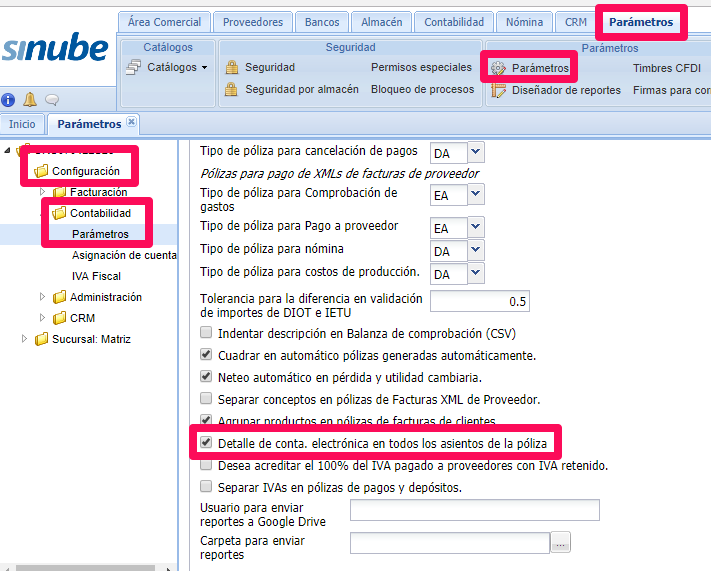
Task: Click the Diseñador de reportes pencil icon
Action: 498,90
